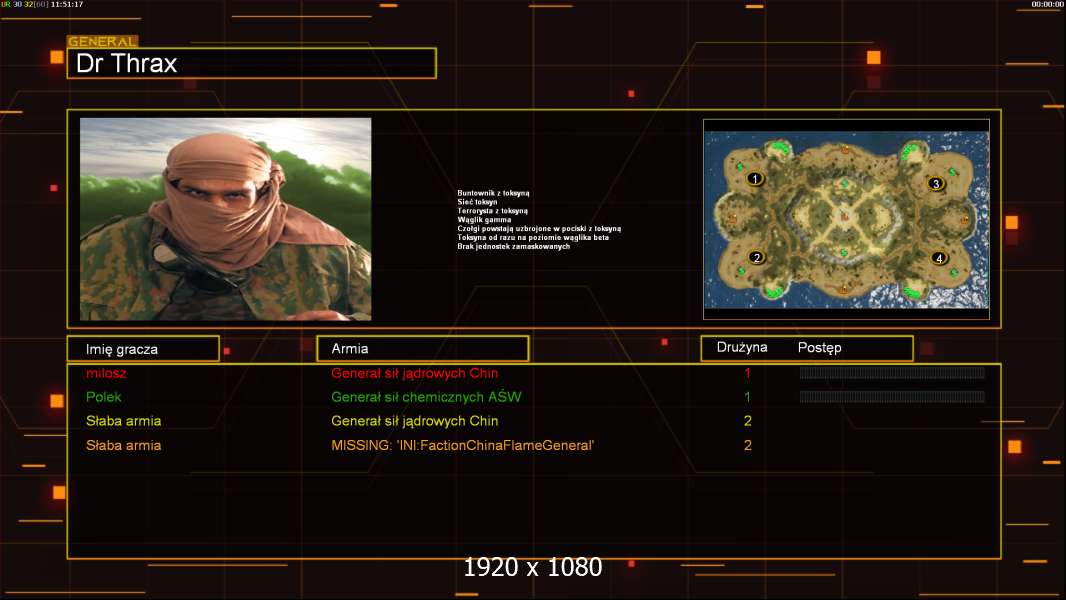Click team number 2 in yellow Słaba armia row
The height and width of the screenshot is (600, 1066).
tap(748, 421)
